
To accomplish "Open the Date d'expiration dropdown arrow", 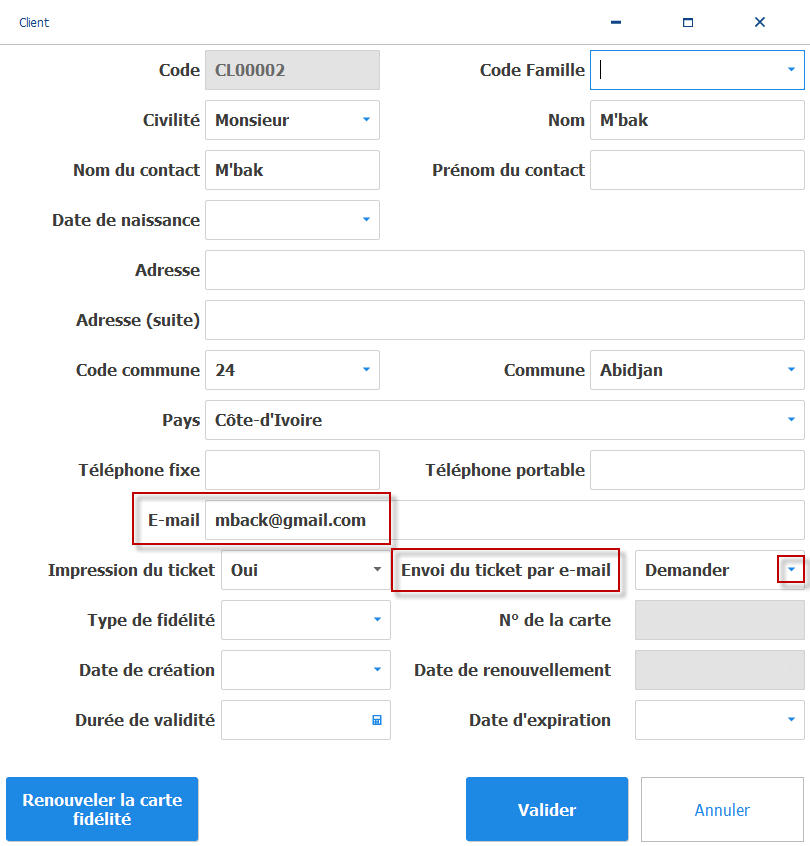I will pos(791,720).
